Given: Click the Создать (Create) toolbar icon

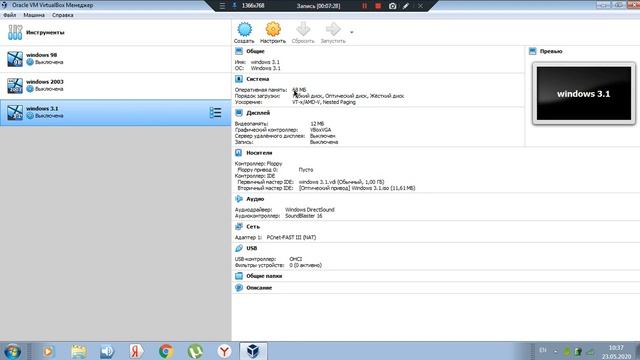Looking at the screenshot, I should (x=244, y=29).
